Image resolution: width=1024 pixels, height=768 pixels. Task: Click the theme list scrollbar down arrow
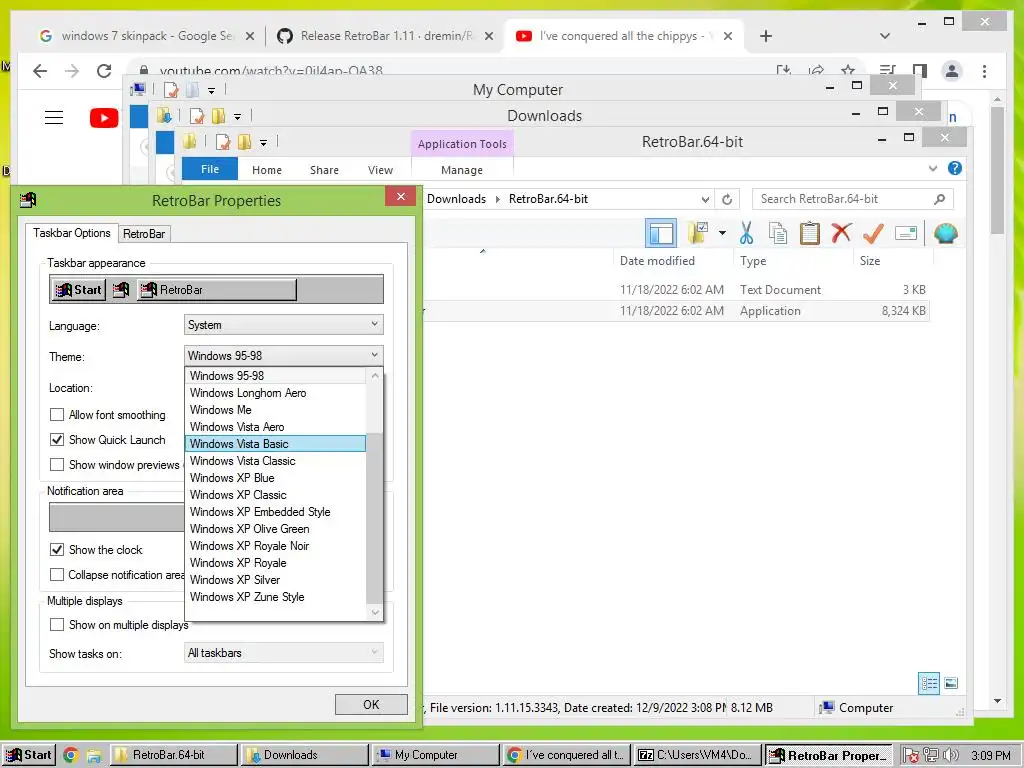375,612
